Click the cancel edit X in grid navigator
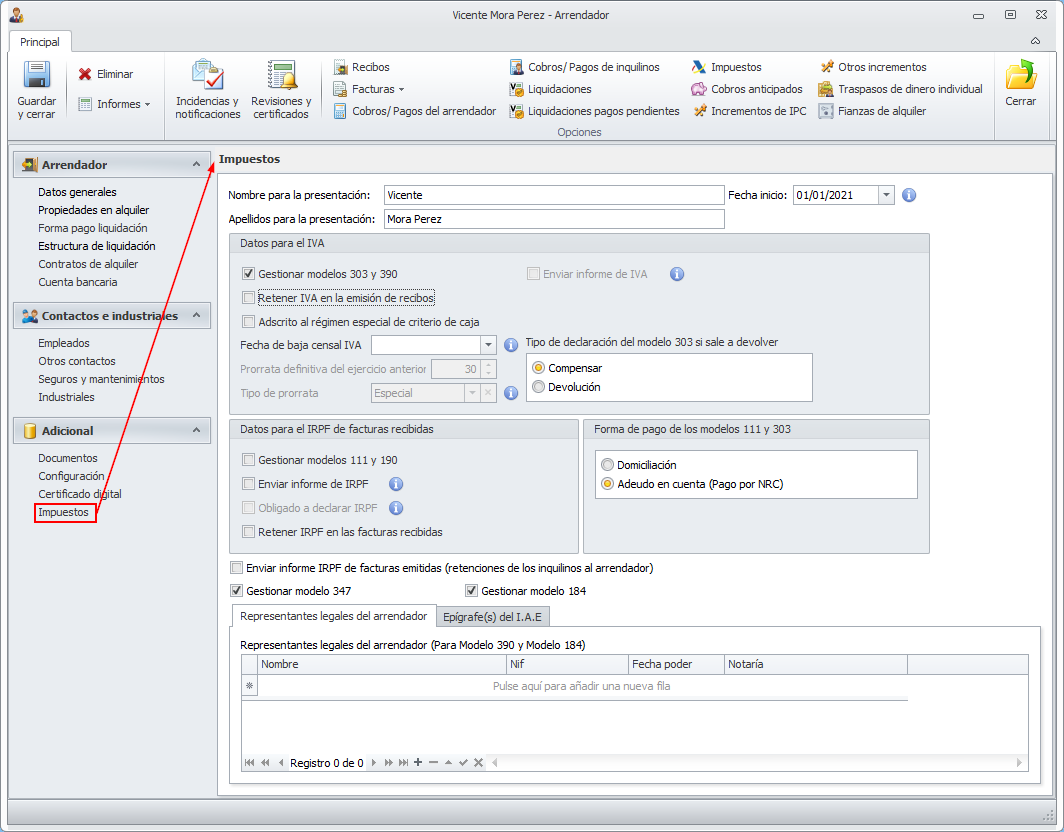 coord(478,762)
